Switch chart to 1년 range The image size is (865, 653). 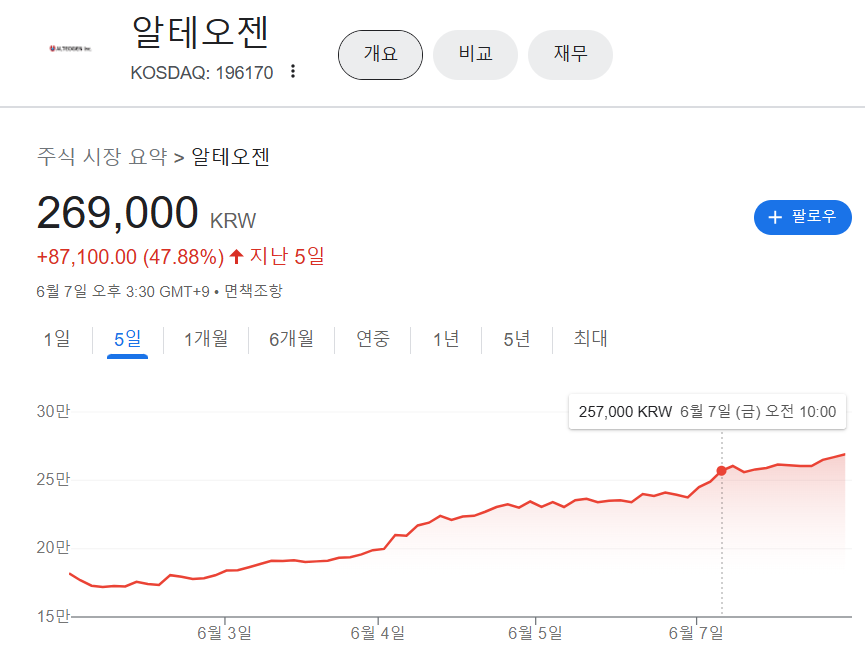(x=446, y=339)
